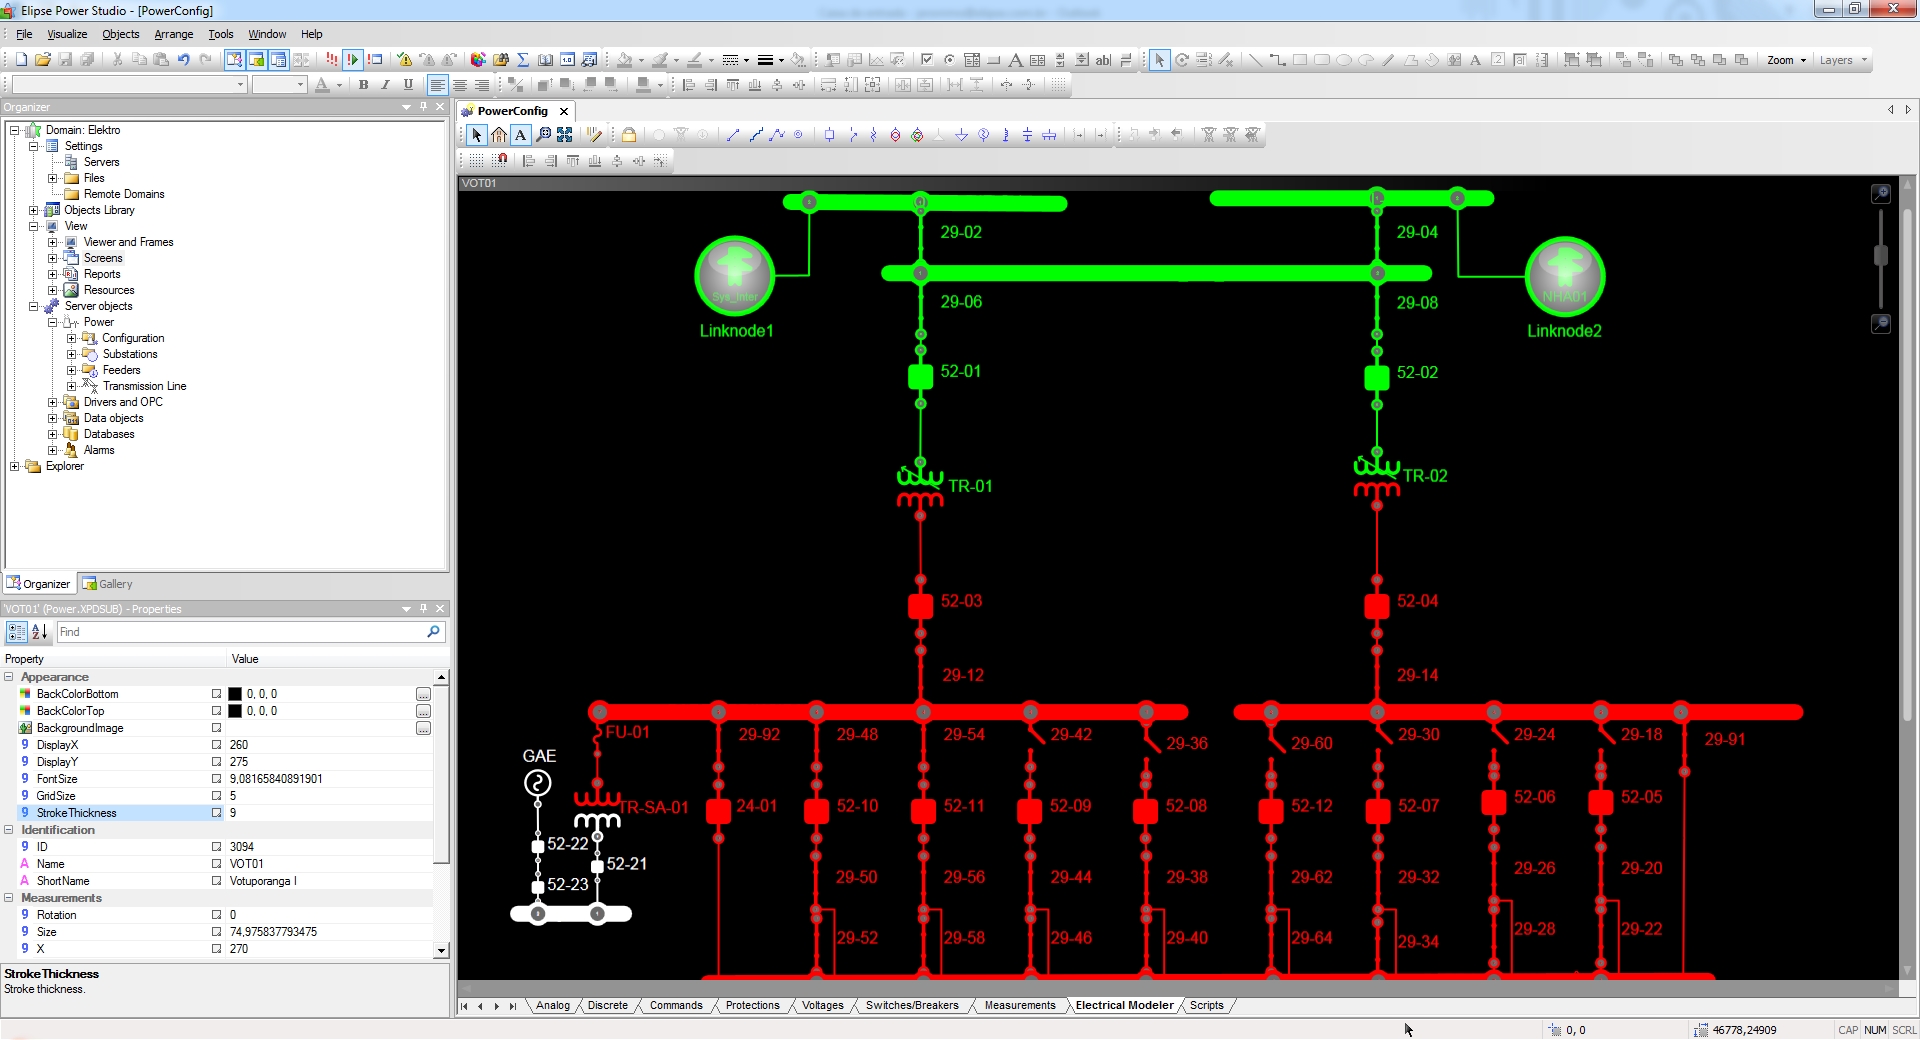The image size is (1920, 1040).
Task: Toggle bold text formatting
Action: 363,85
